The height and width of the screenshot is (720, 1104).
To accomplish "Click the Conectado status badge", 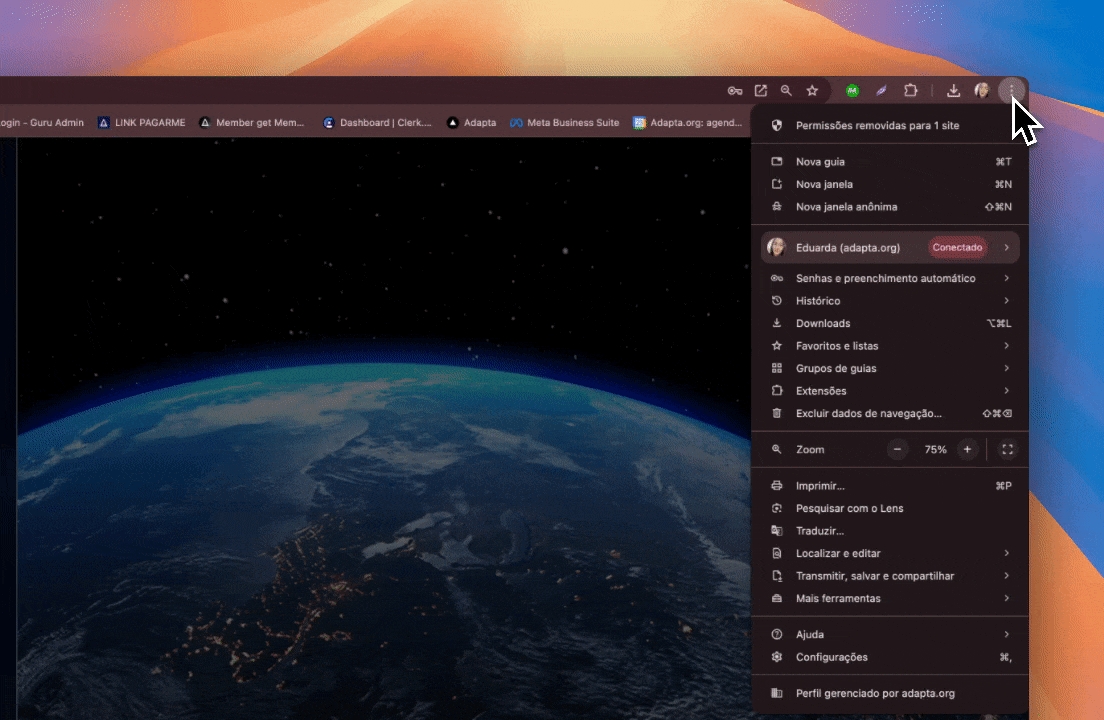I will coord(957,248).
